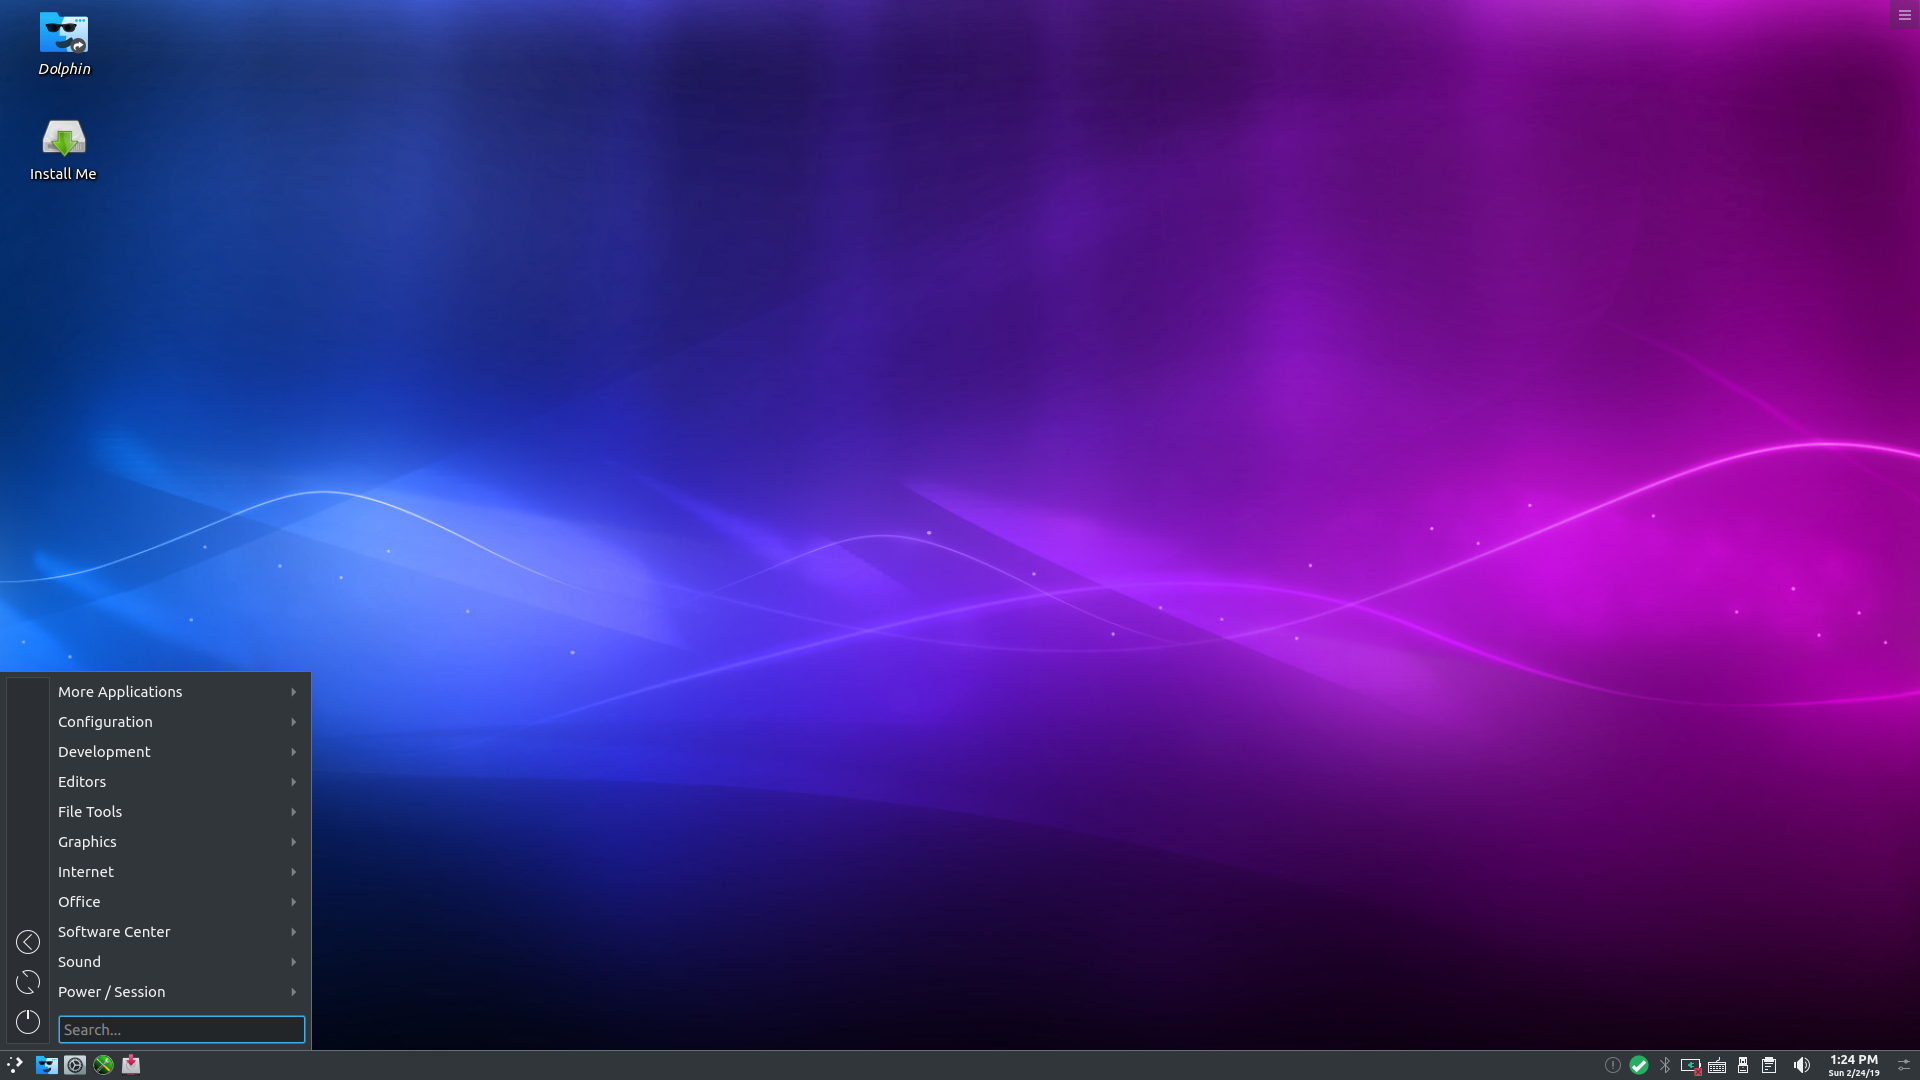Viewport: 1920px width, 1080px height.
Task: Click the panel configuration sliders icon
Action: pos(1904,1065)
